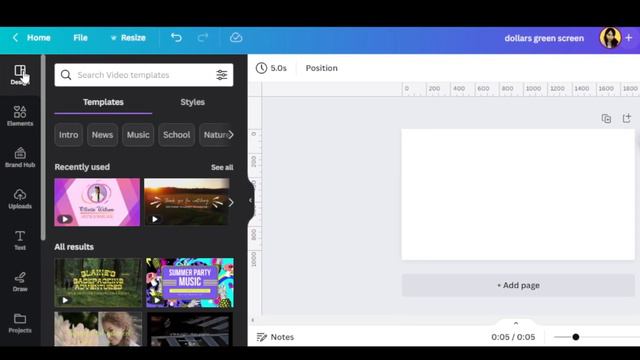Add a new page with the plus-page icon
The image size is (640, 360).
[x=627, y=118]
